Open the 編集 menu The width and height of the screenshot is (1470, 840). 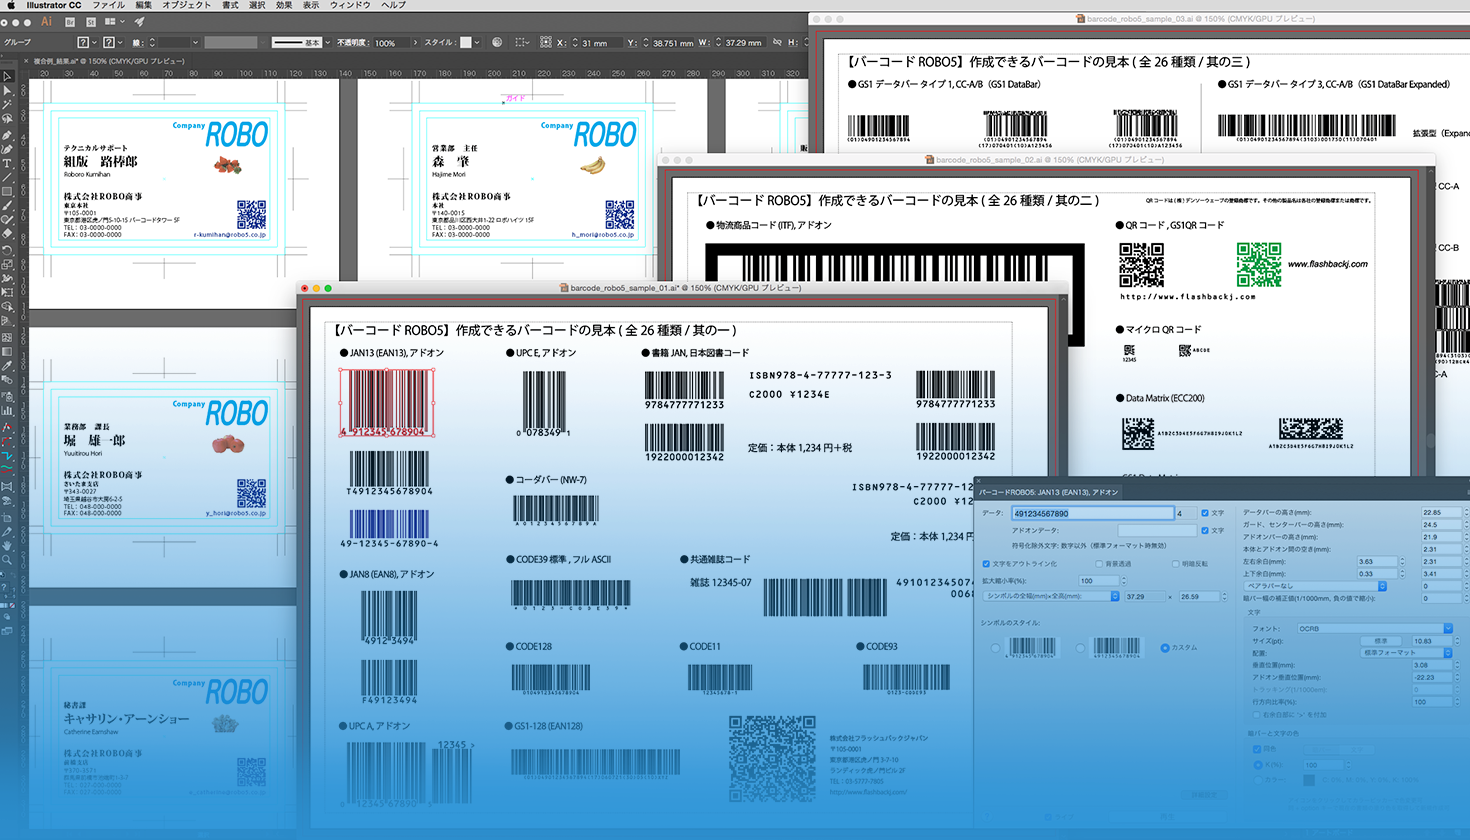coord(144,5)
